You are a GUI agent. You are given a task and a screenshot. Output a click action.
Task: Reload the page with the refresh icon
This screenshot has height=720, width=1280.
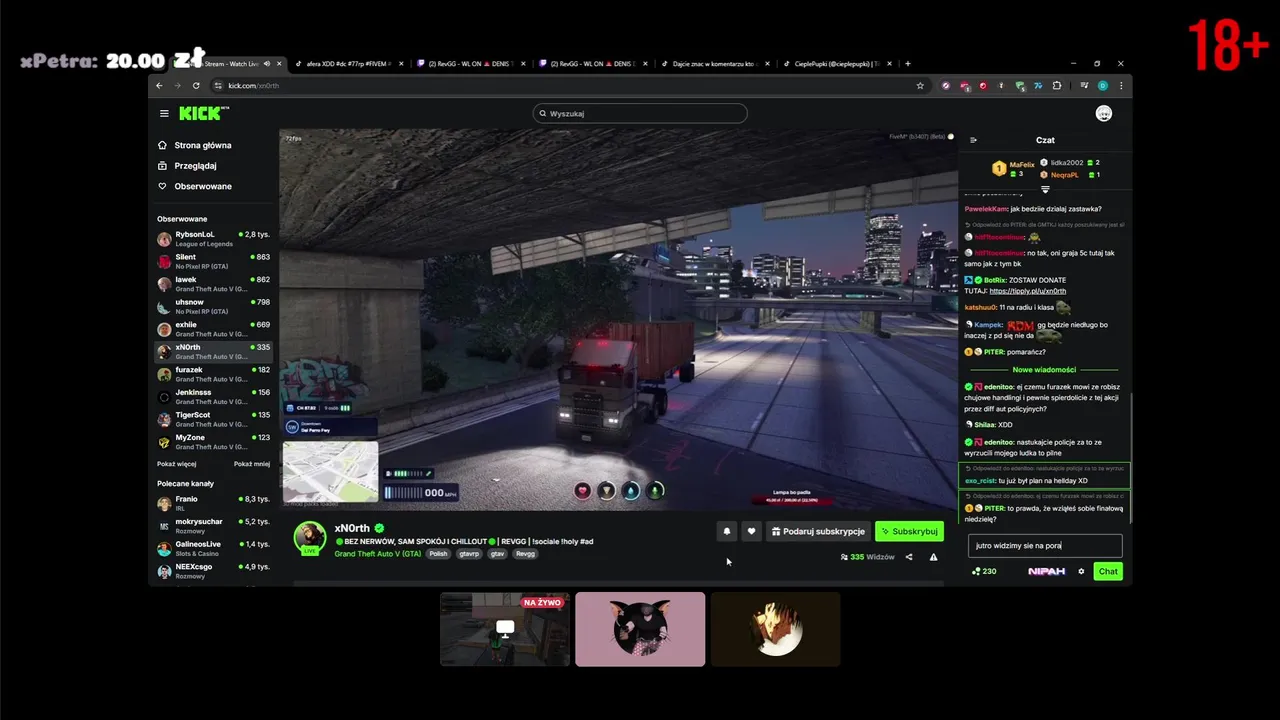pyautogui.click(x=196, y=86)
